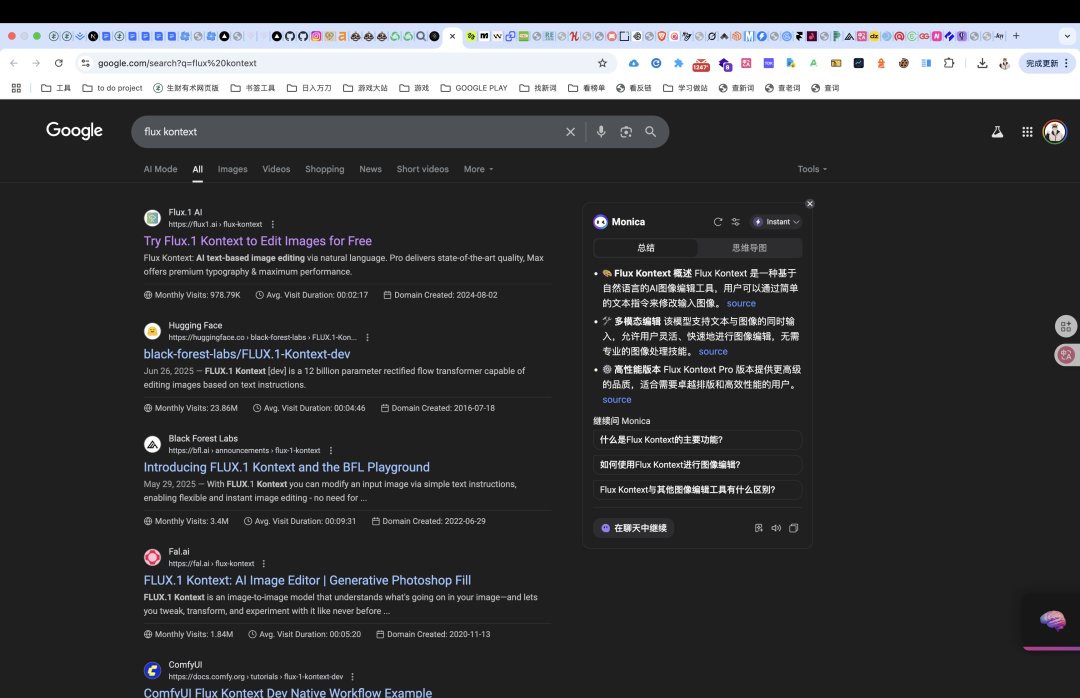The image size is (1080, 698).
Task: Switch to News tab
Action: (370, 169)
